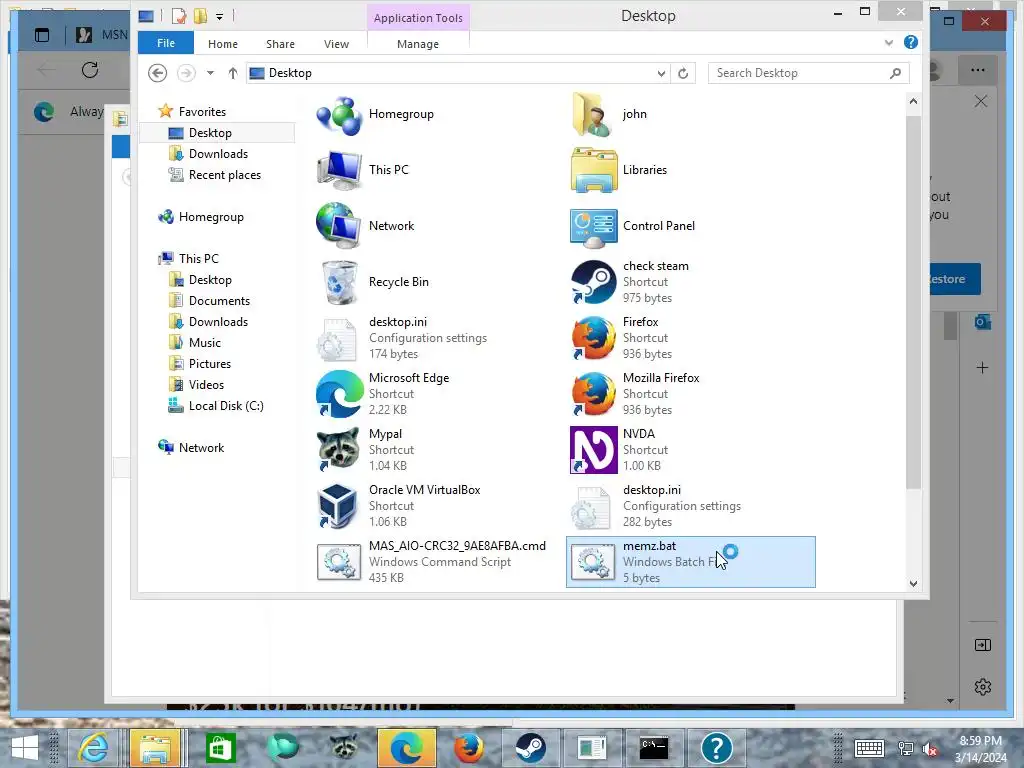Select the Microsoft Edge shortcut
This screenshot has height=768, width=1024.
[x=383, y=394]
